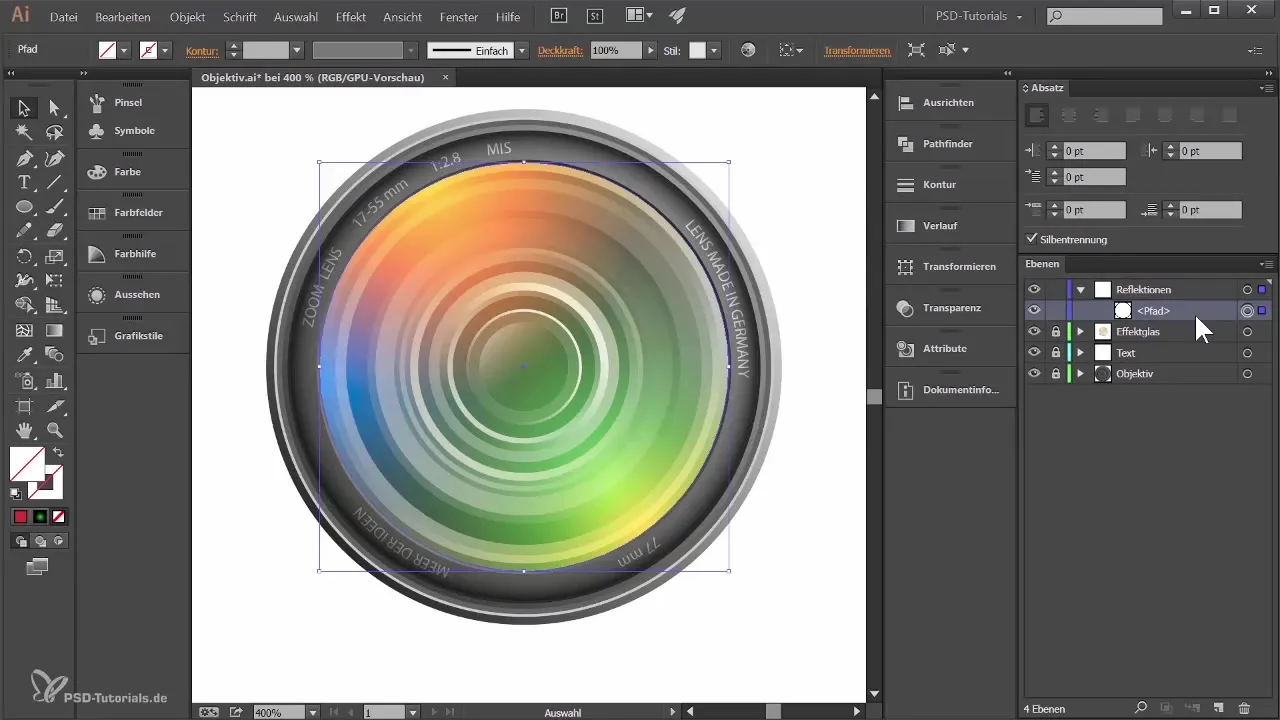
Task: Open the Fenster menu
Action: click(x=459, y=17)
